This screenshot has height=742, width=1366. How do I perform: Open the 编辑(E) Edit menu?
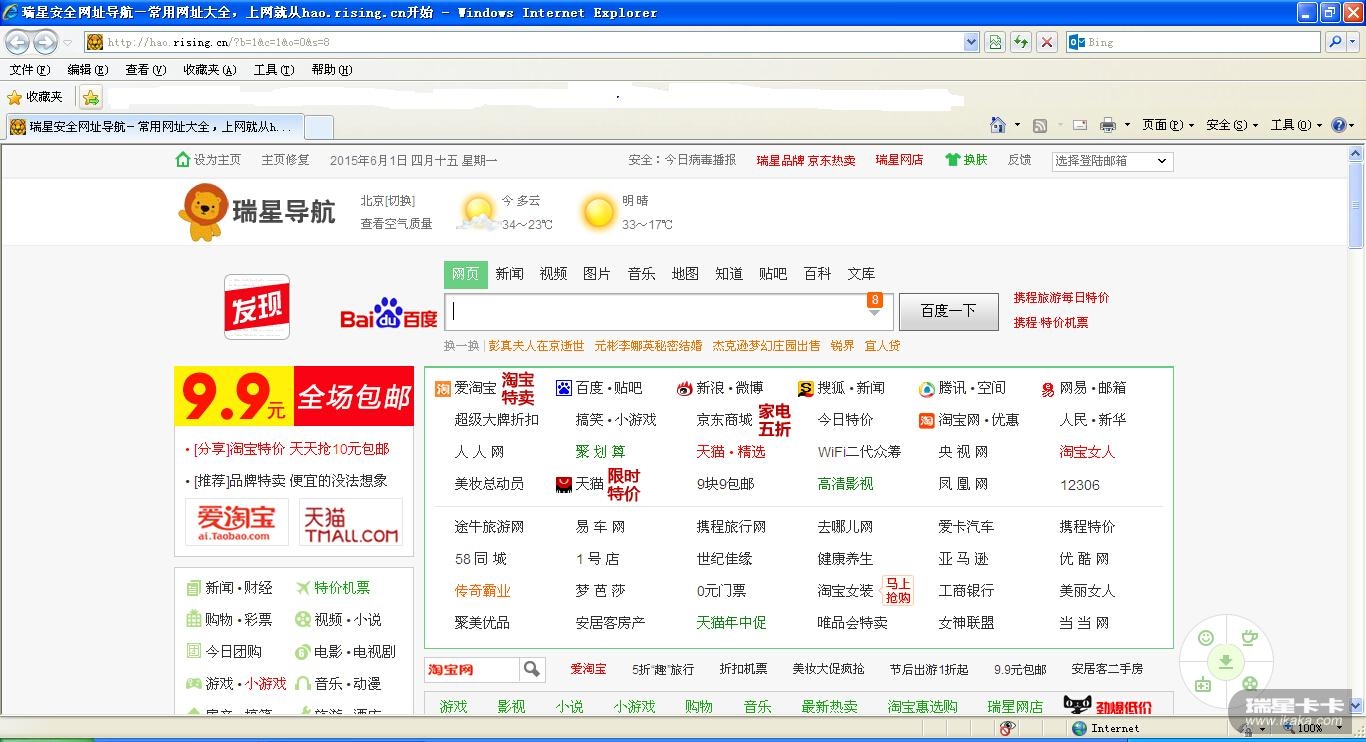(x=87, y=70)
